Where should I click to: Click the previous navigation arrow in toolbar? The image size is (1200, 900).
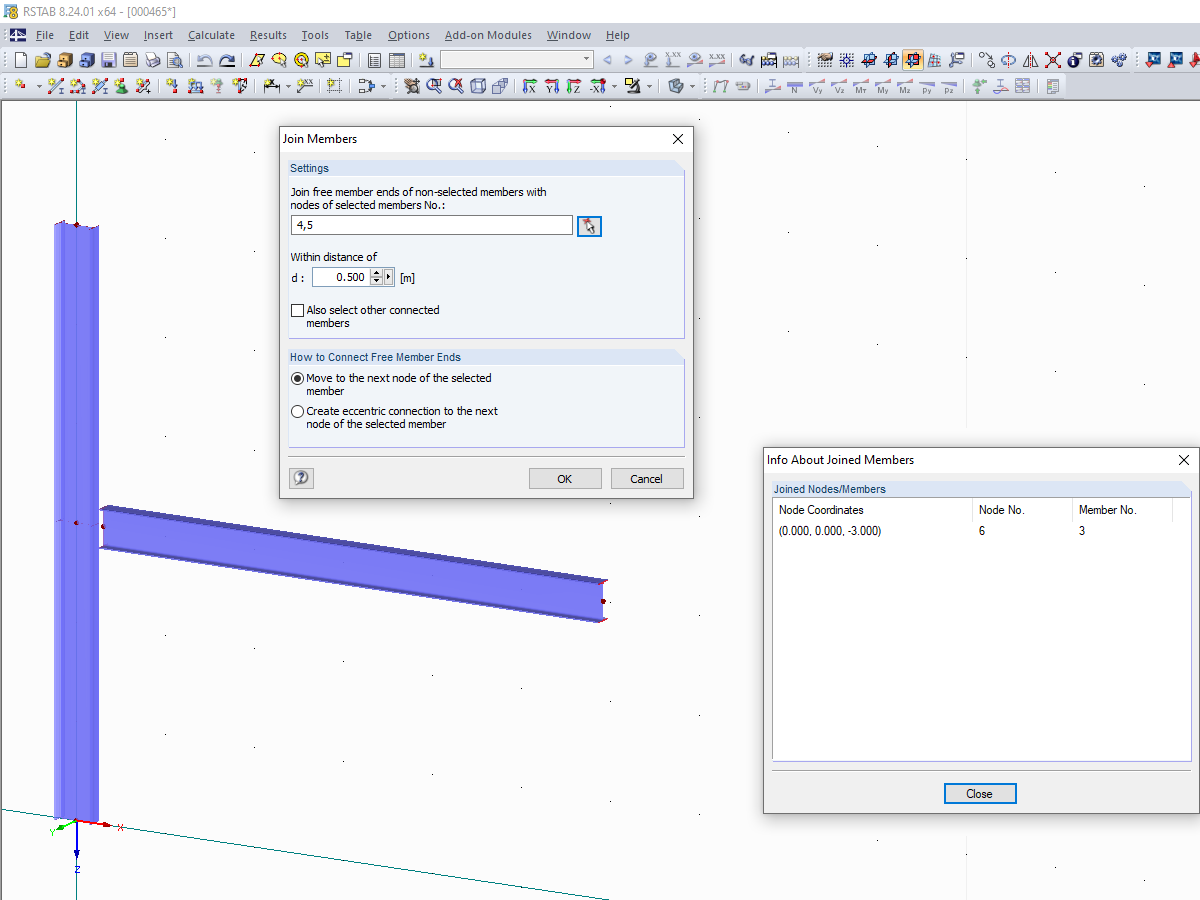point(607,60)
